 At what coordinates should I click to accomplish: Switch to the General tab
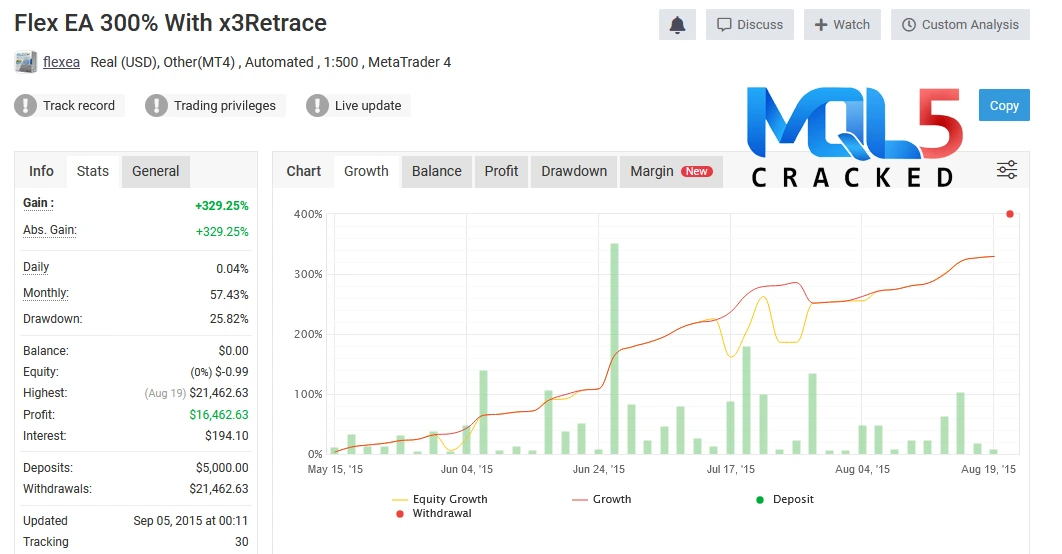(156, 171)
